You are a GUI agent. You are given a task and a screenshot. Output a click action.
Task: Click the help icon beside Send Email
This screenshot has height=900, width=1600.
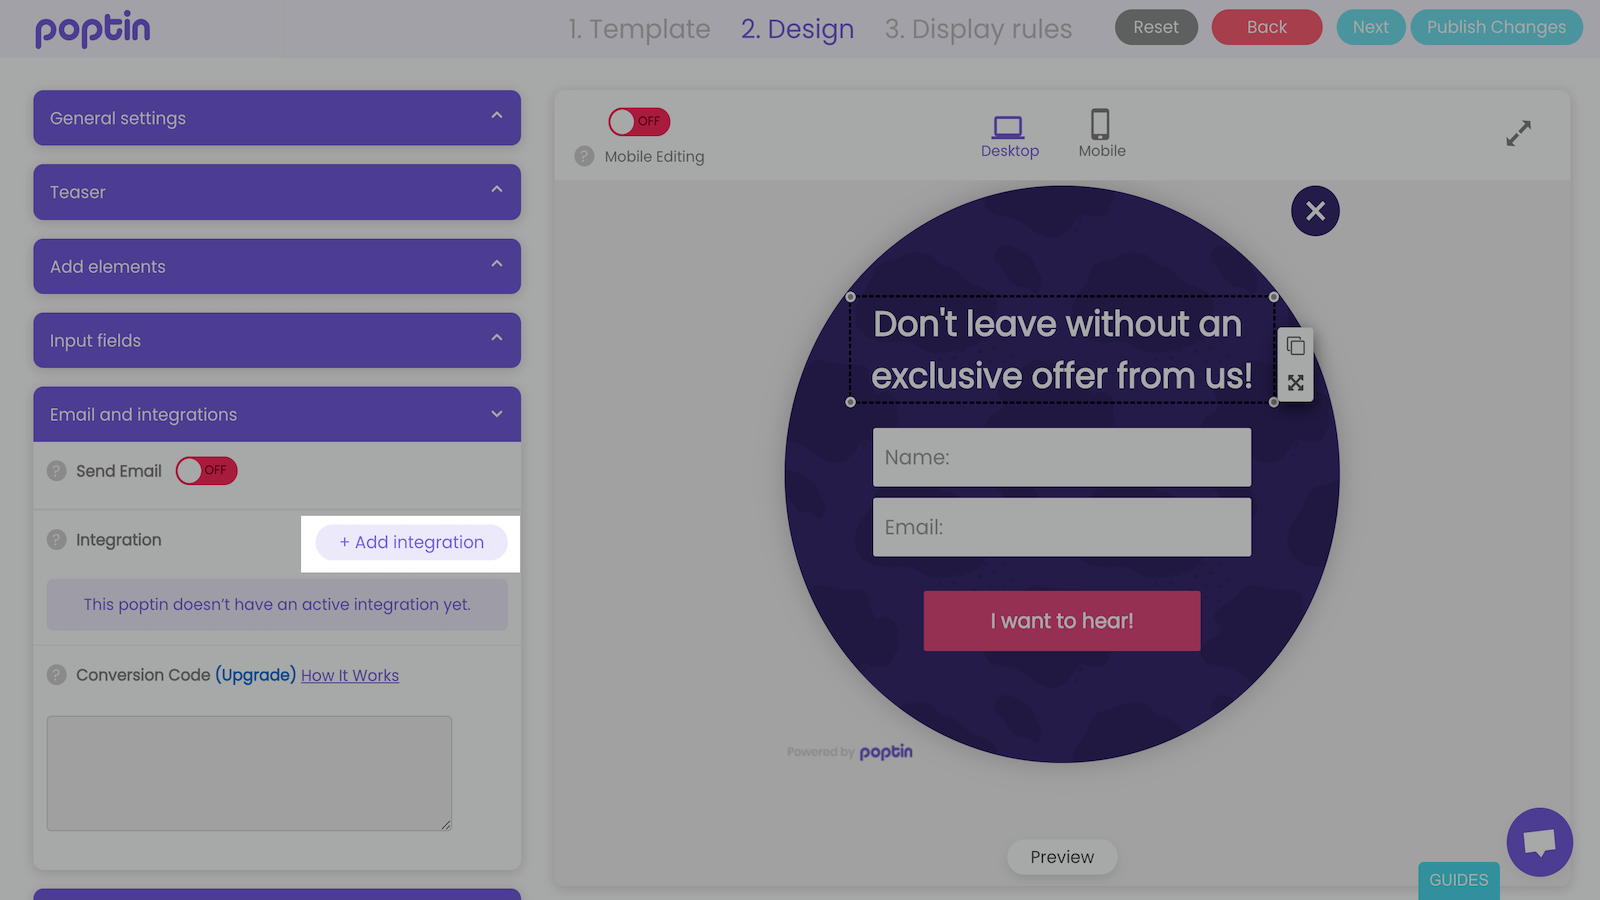tap(57, 471)
